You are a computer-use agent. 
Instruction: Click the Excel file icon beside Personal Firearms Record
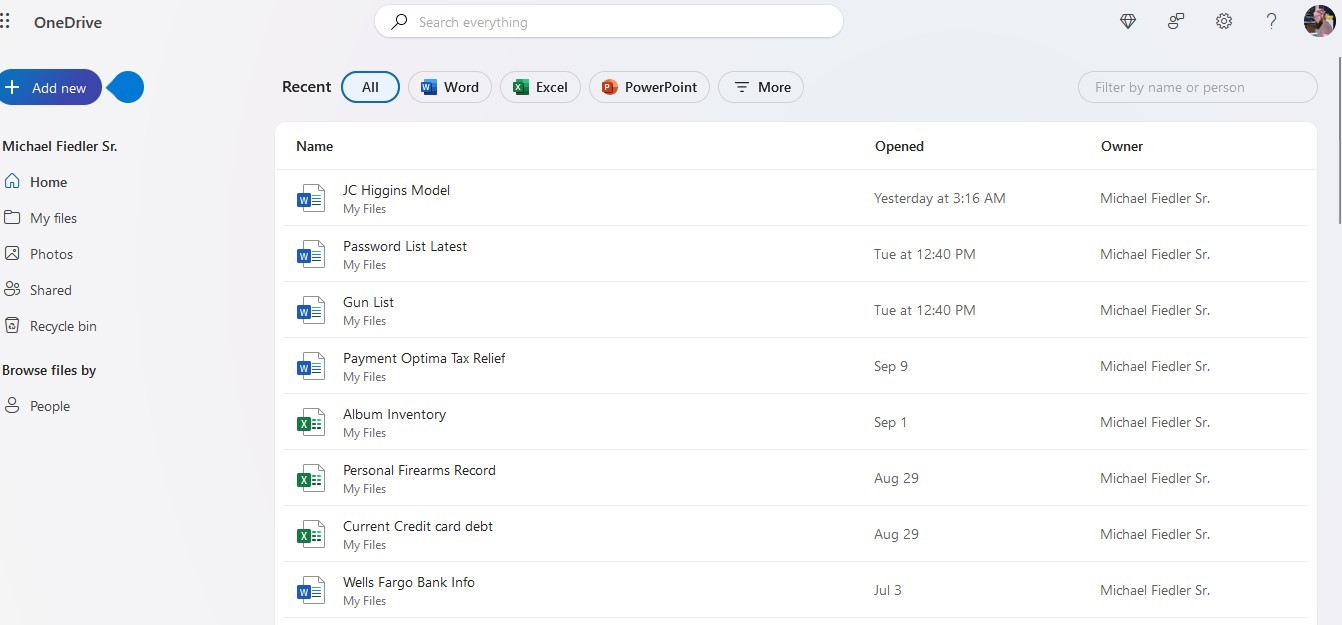311,478
